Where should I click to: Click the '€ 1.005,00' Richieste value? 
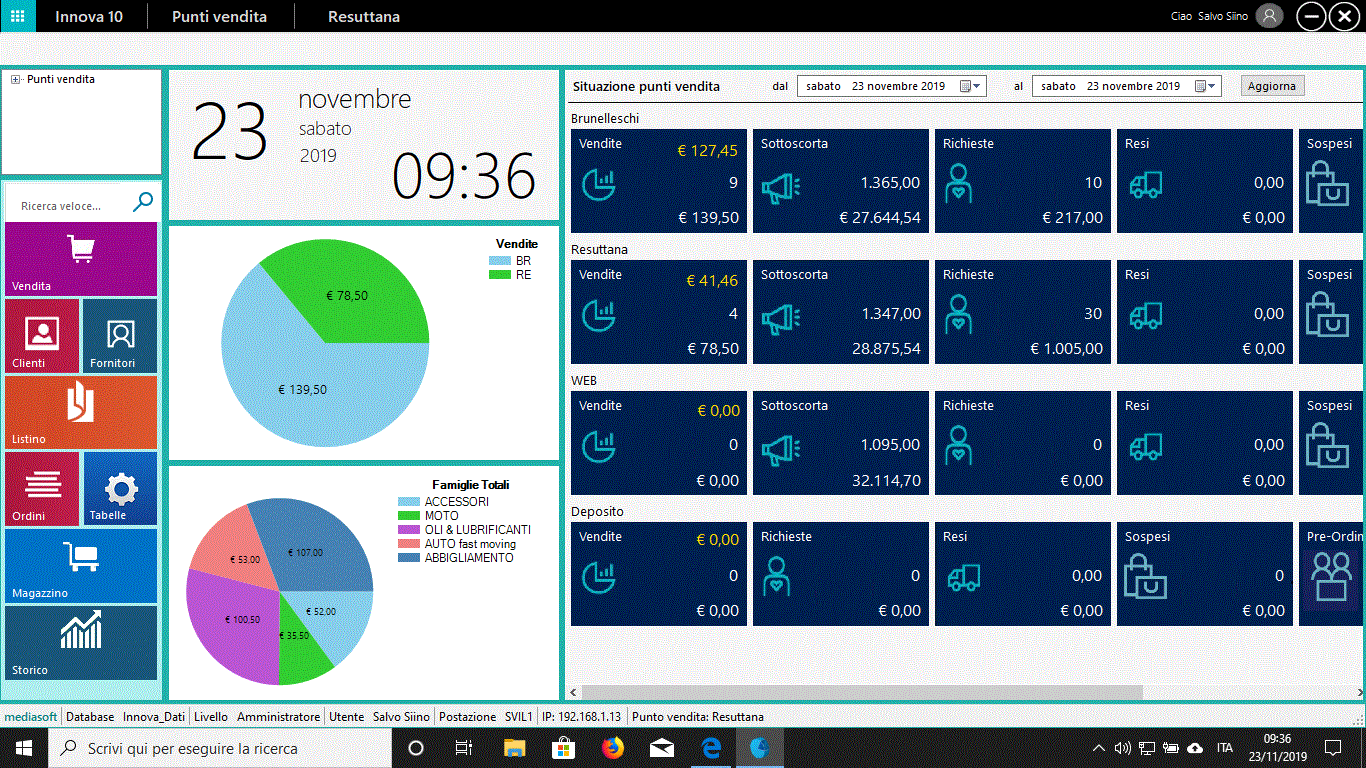(1067, 349)
